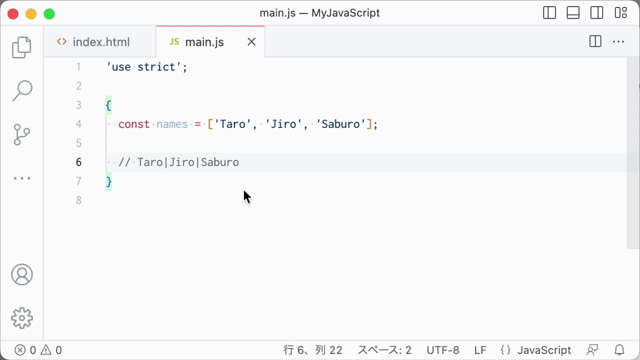Close the main.js tab
This screenshot has width=640, height=360.
pos(251,42)
